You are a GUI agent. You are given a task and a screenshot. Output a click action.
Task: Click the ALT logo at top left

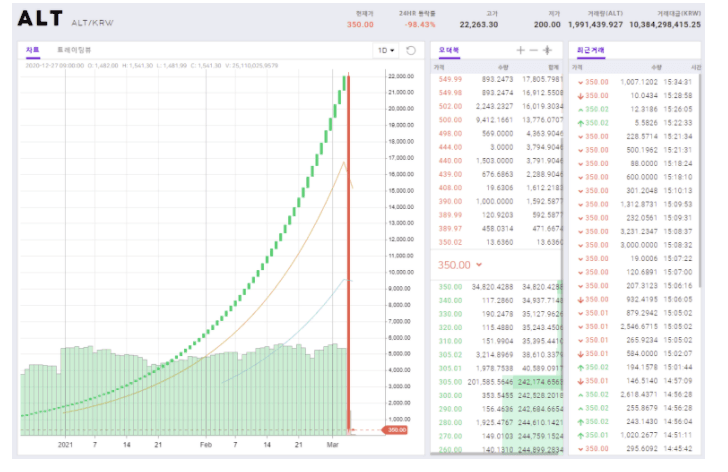40,19
